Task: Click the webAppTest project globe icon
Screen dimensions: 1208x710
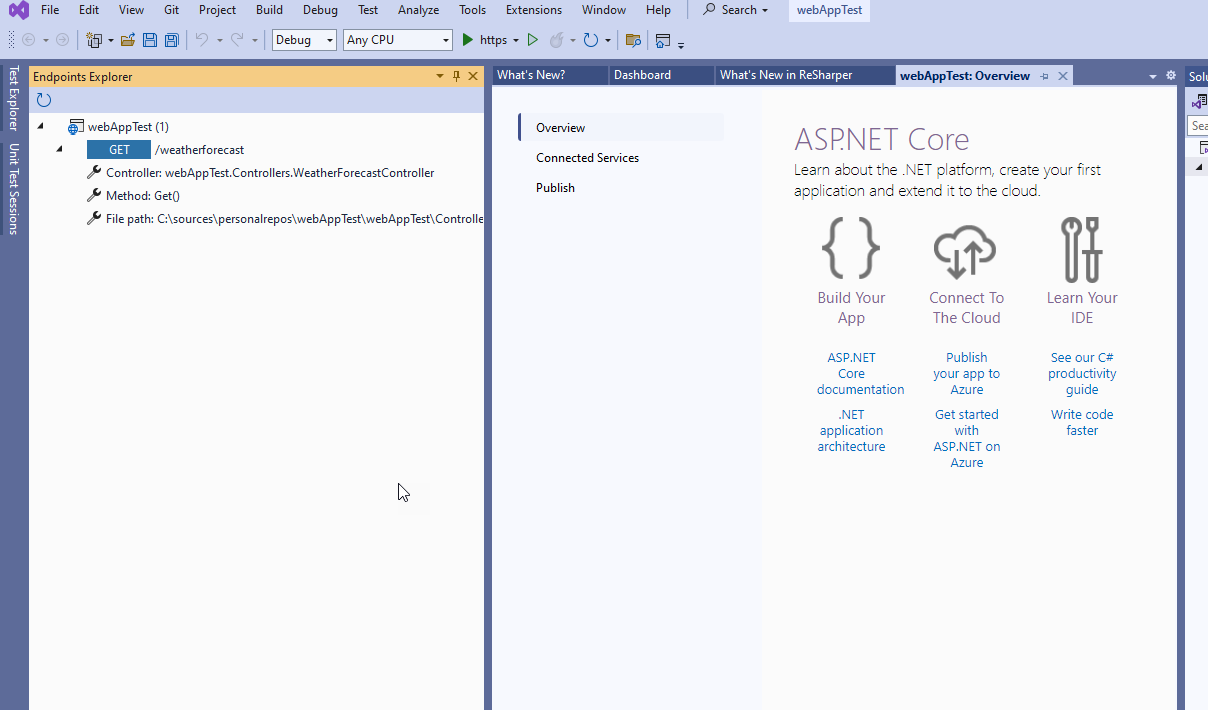Action: (75, 127)
